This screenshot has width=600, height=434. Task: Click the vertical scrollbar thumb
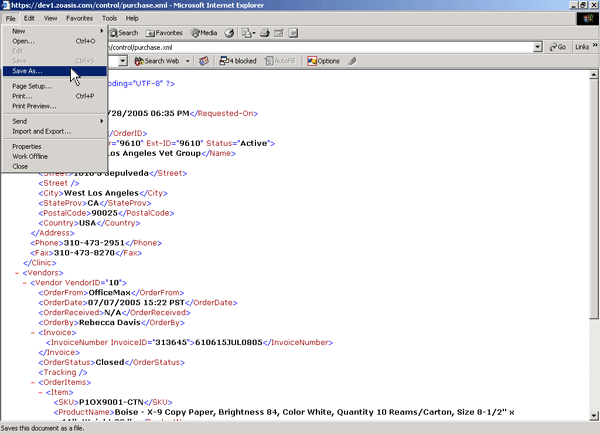point(593,198)
